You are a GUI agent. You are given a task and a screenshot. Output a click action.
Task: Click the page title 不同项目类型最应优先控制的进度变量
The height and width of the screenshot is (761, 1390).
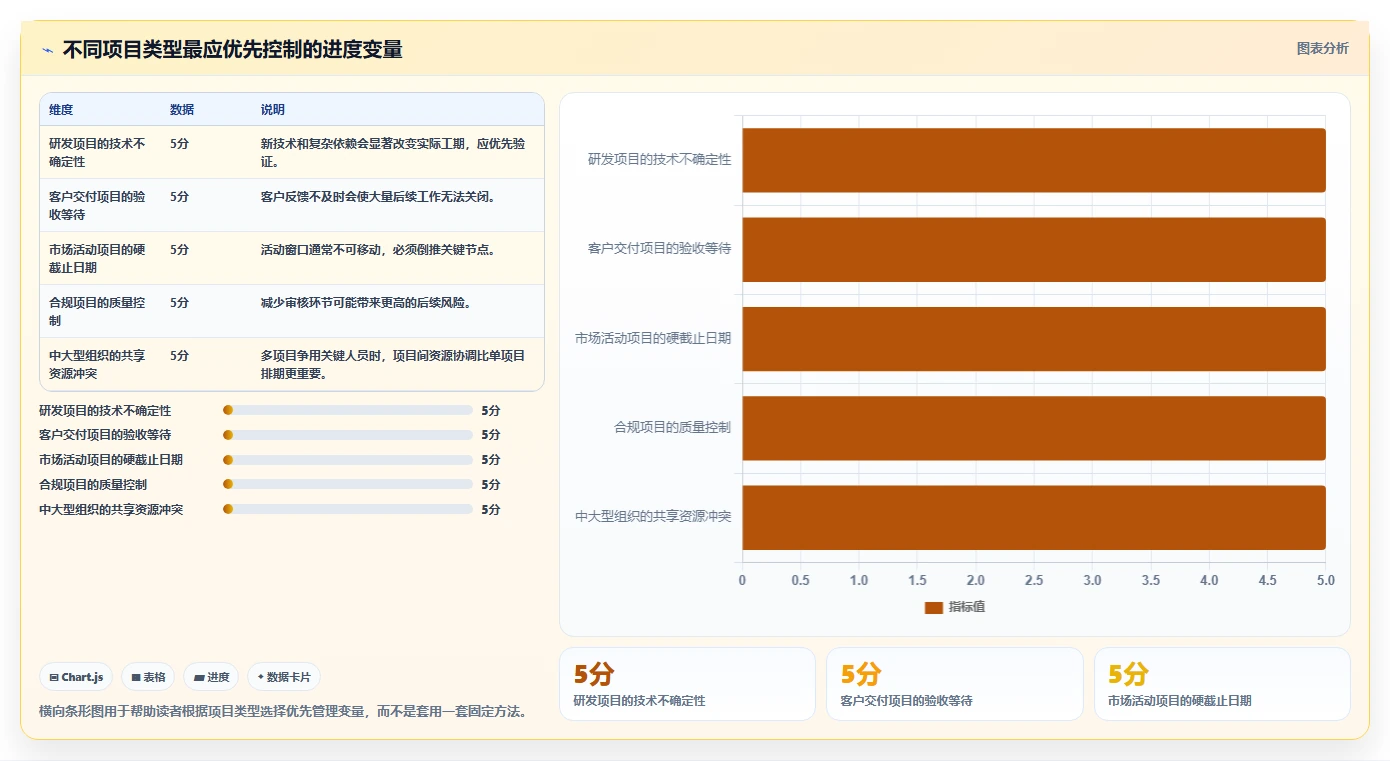[232, 49]
